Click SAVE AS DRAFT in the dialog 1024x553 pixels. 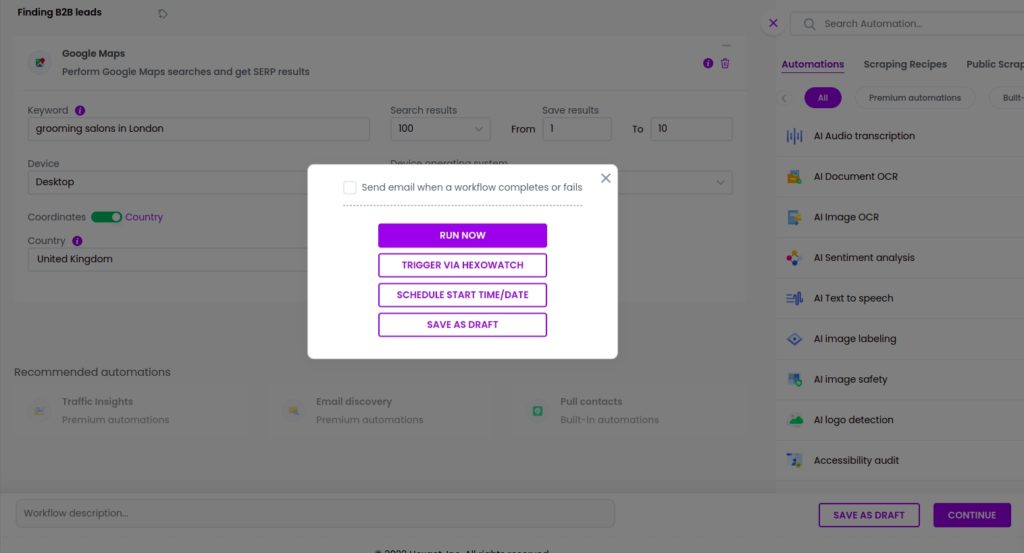pos(462,324)
